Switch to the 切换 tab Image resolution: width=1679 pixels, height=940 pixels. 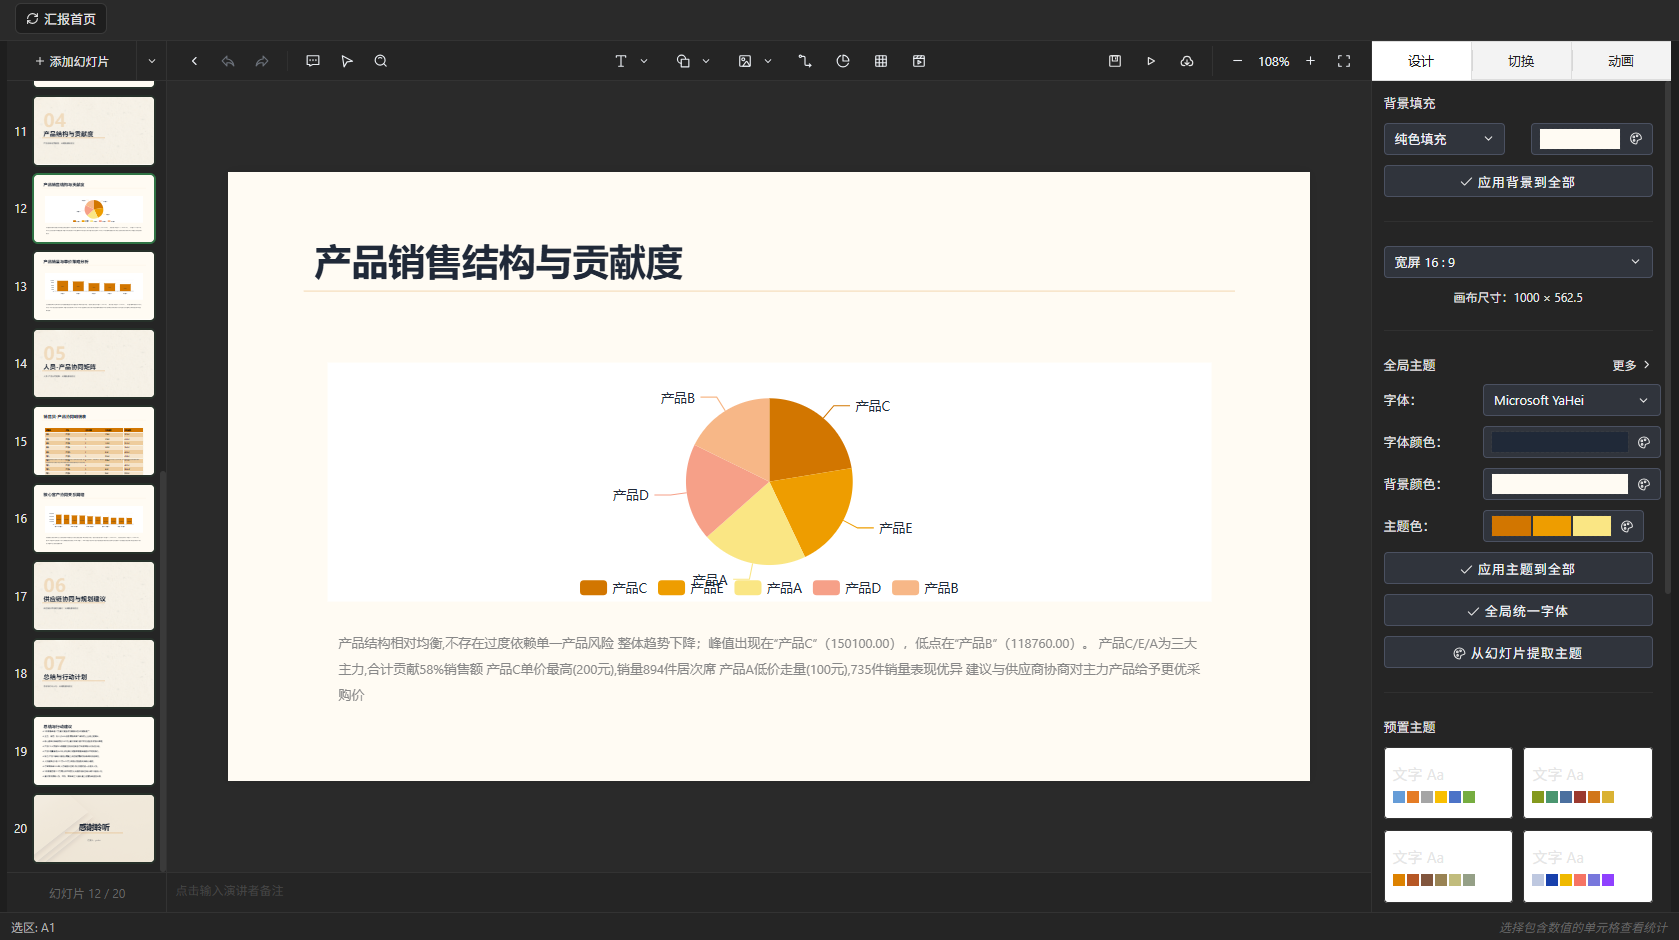tap(1521, 61)
